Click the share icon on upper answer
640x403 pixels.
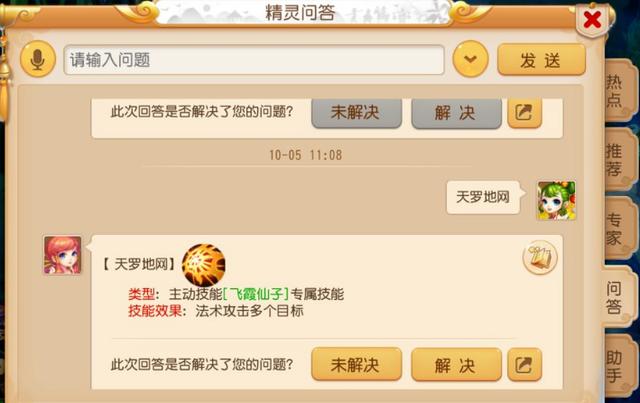(524, 113)
